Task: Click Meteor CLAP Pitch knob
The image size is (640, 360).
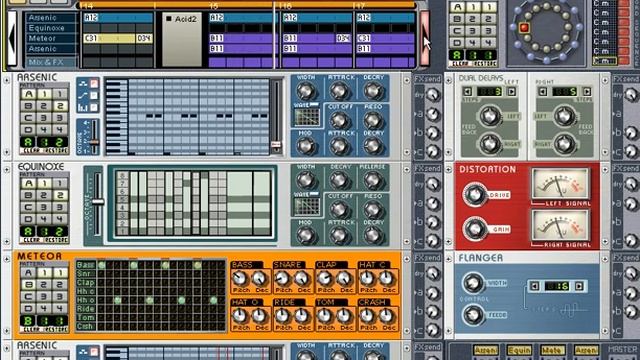Action: [325, 278]
